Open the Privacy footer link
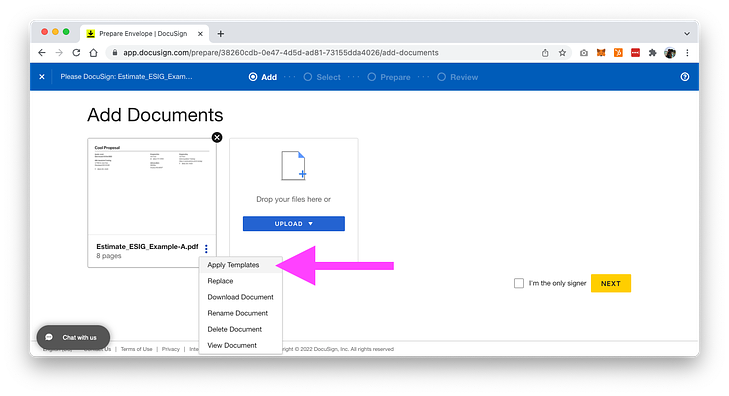Viewport: 729px width, 396px height. (171, 349)
